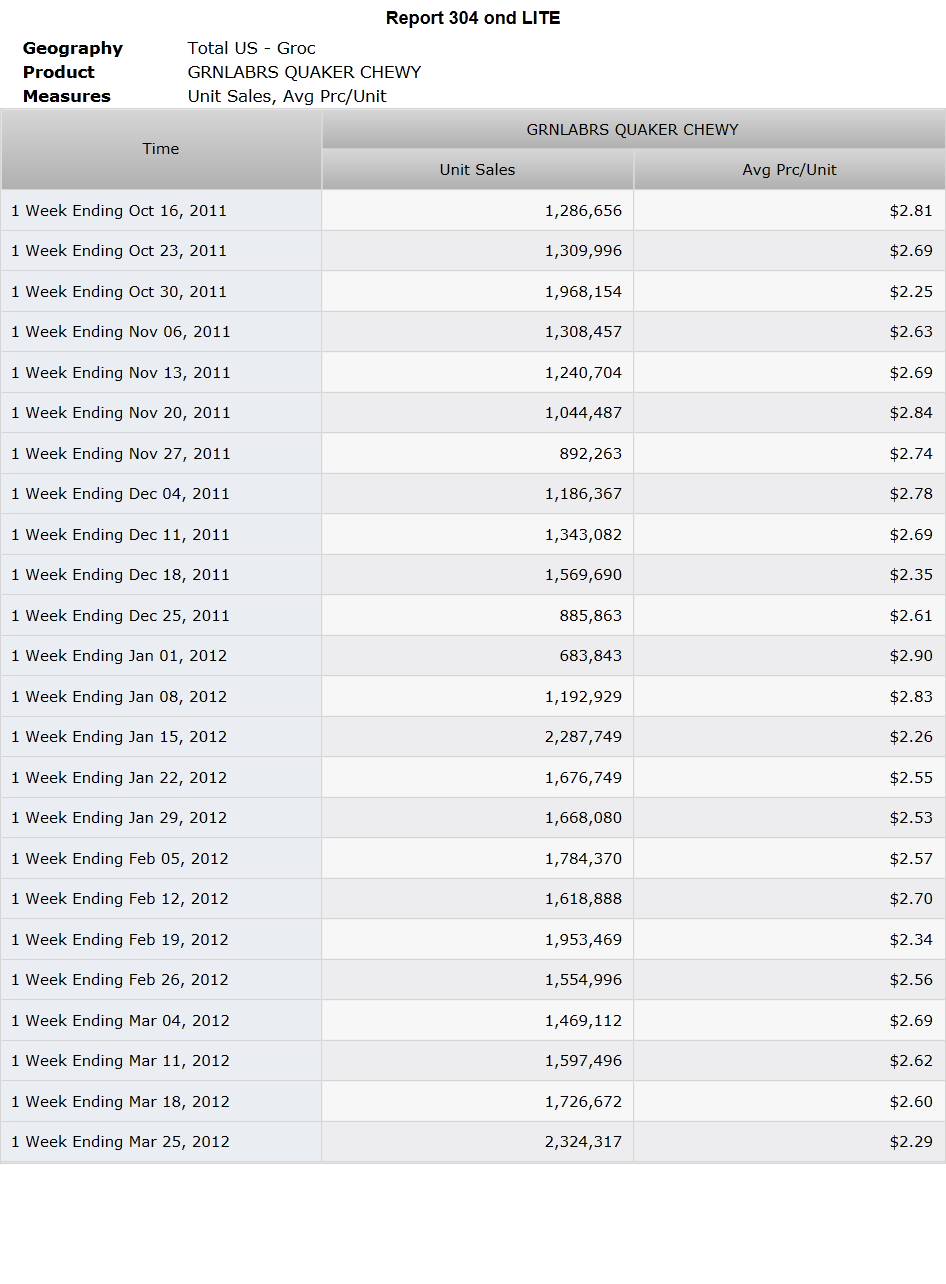Click the Product label
The image size is (946, 1284).
click(x=59, y=72)
